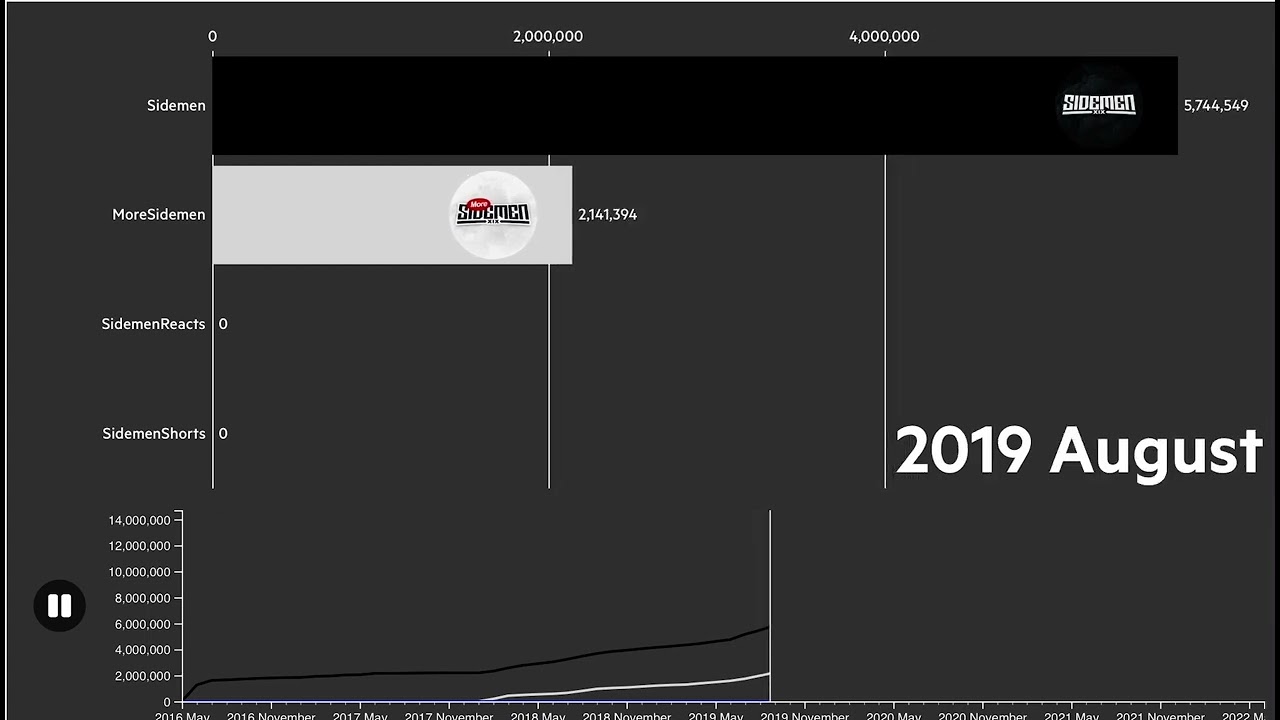Click the 10,000,000 line chart axis label
This screenshot has width=1280, height=720.
[x=137, y=572]
